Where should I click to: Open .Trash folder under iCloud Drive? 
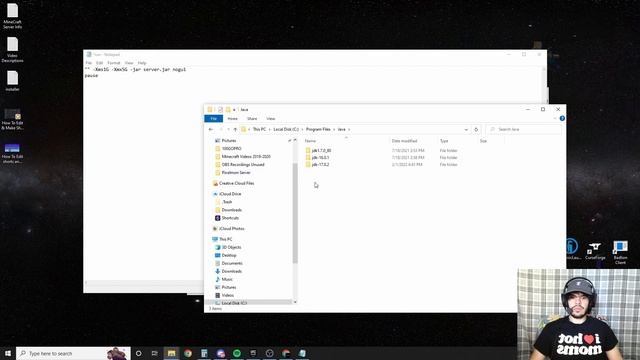coord(227,202)
